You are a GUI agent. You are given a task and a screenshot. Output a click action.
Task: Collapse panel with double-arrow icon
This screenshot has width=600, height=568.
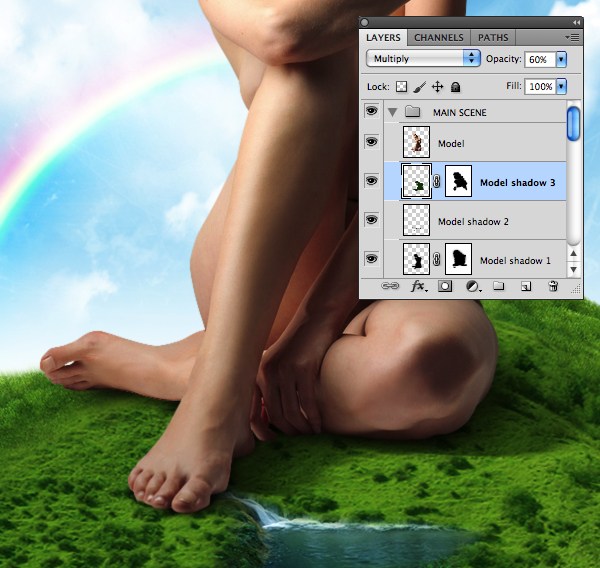pos(576,23)
